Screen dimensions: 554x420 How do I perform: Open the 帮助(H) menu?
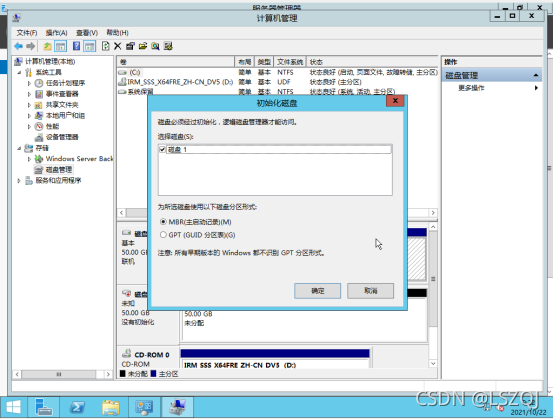[117, 33]
